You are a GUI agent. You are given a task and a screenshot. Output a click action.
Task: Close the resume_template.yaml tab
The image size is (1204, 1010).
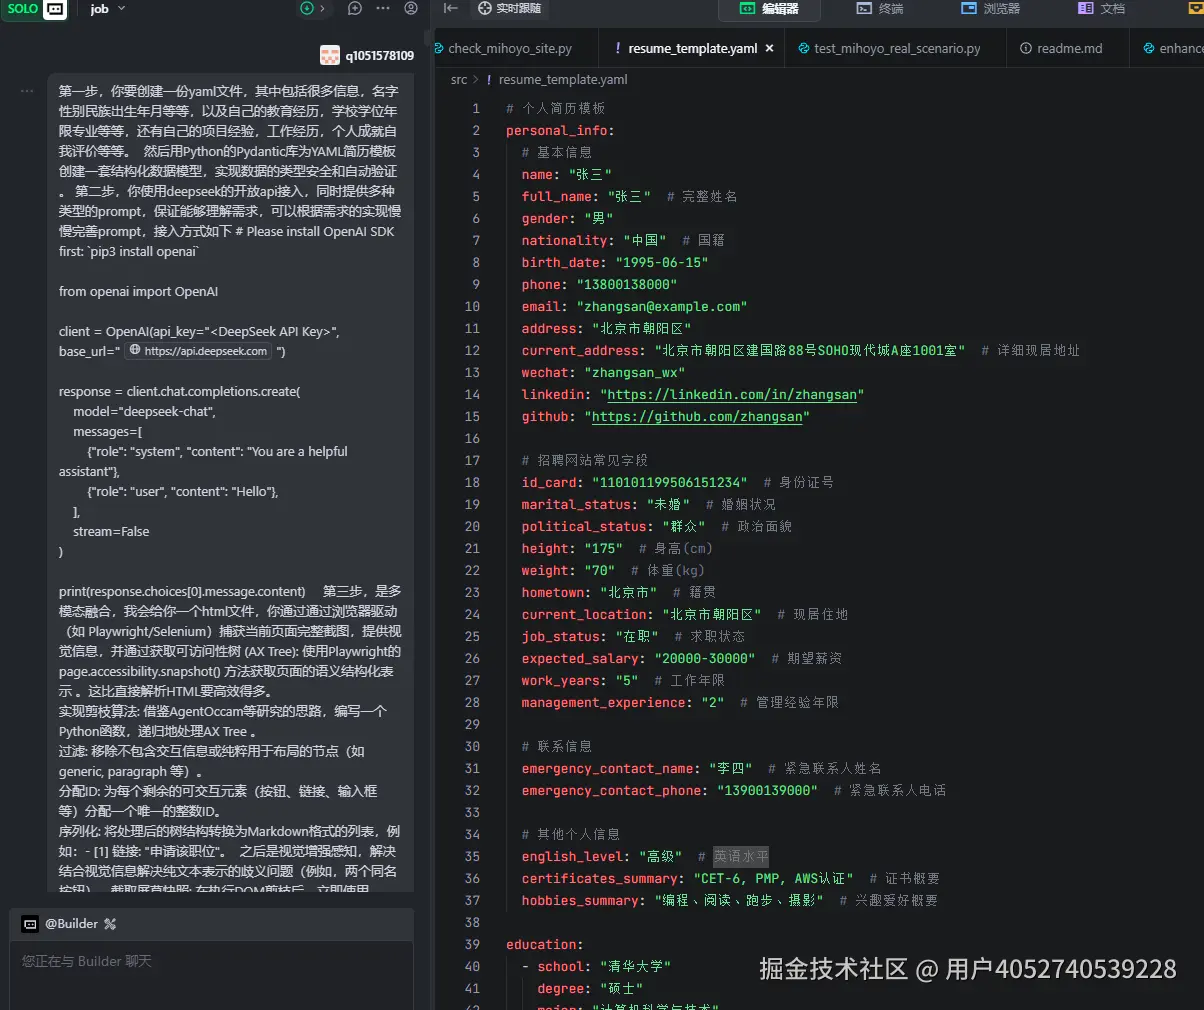click(x=769, y=48)
